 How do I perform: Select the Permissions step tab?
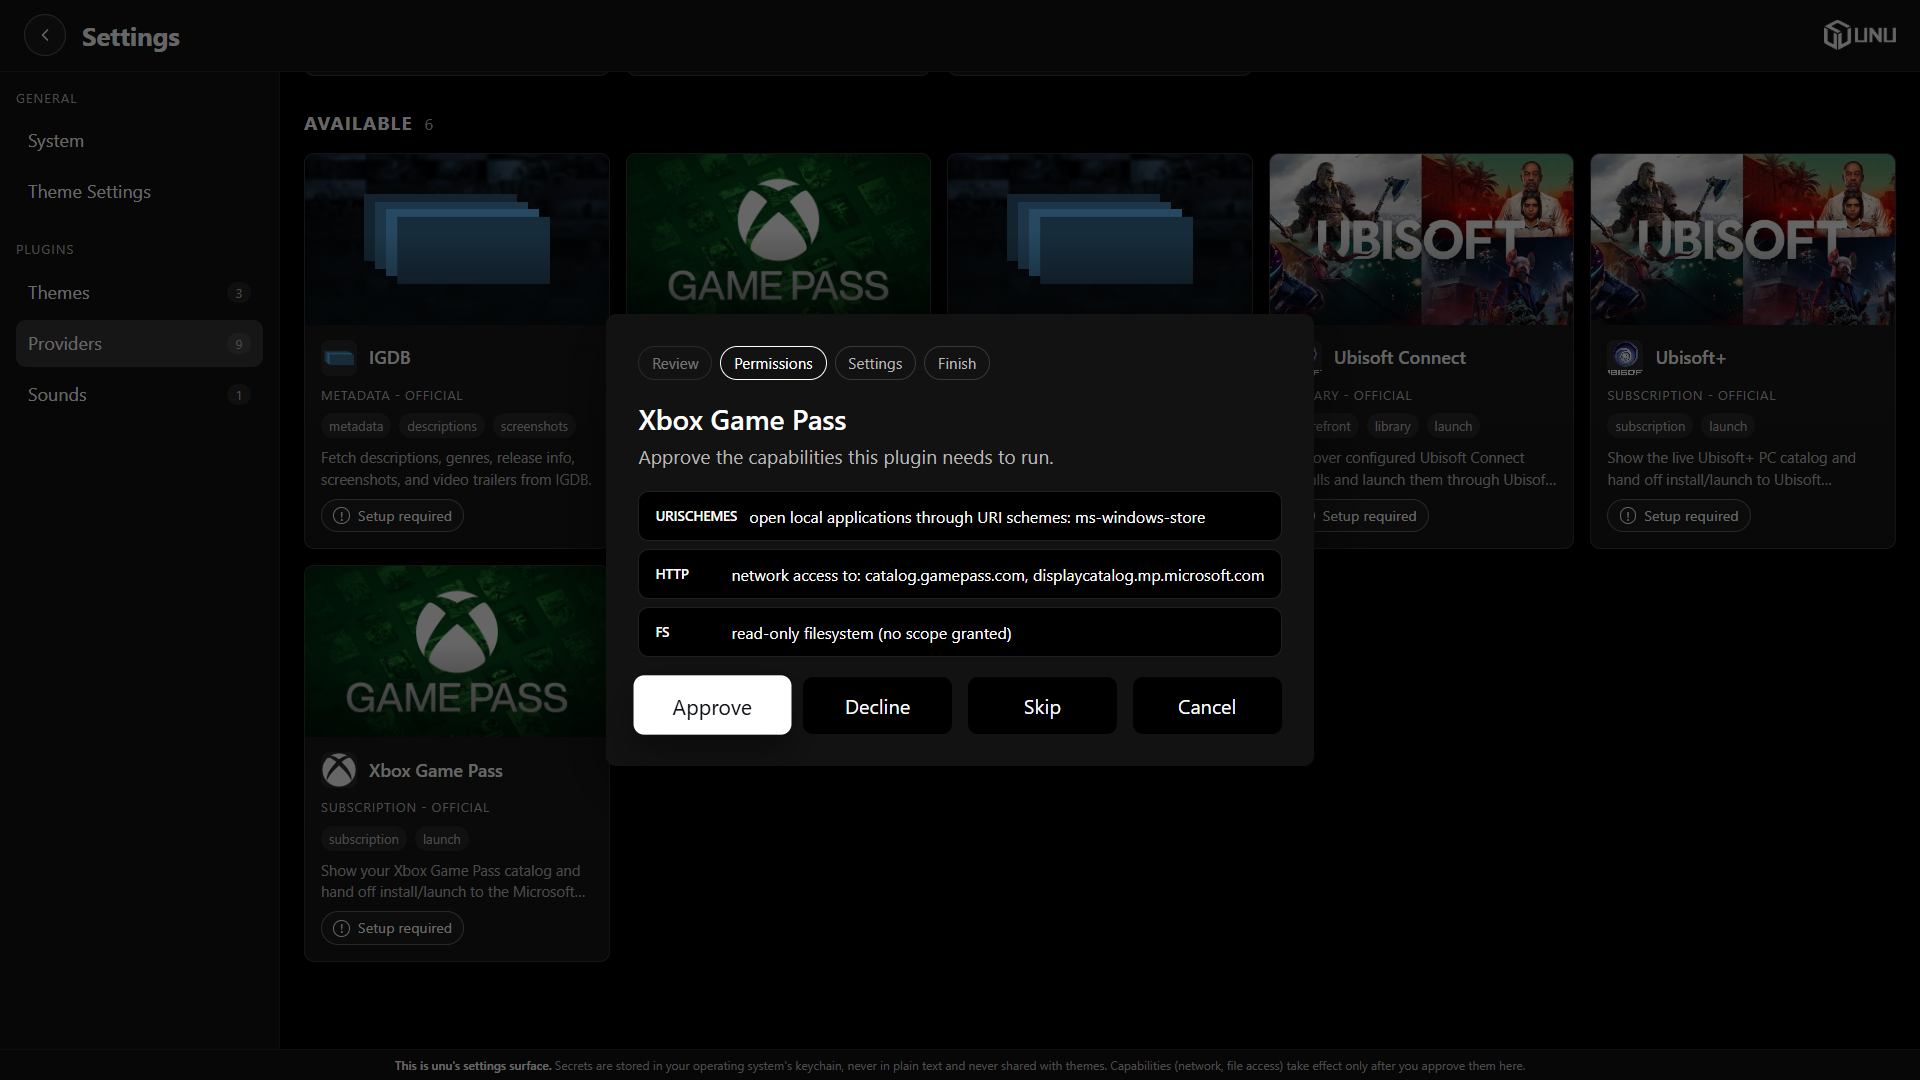click(773, 363)
